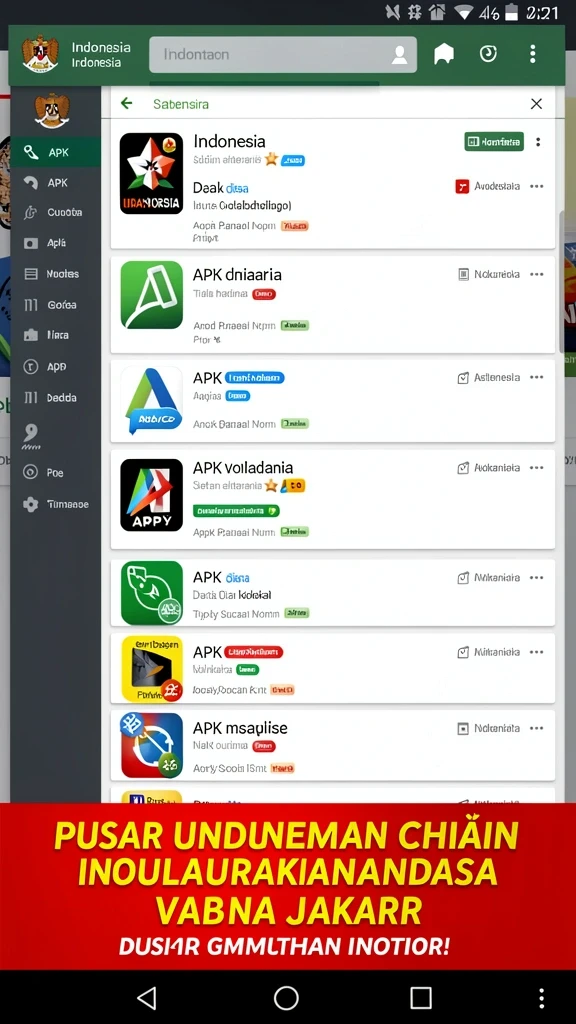576x1024 pixels.
Task: Close the Sabensira panel with X
Action: [x=536, y=103]
